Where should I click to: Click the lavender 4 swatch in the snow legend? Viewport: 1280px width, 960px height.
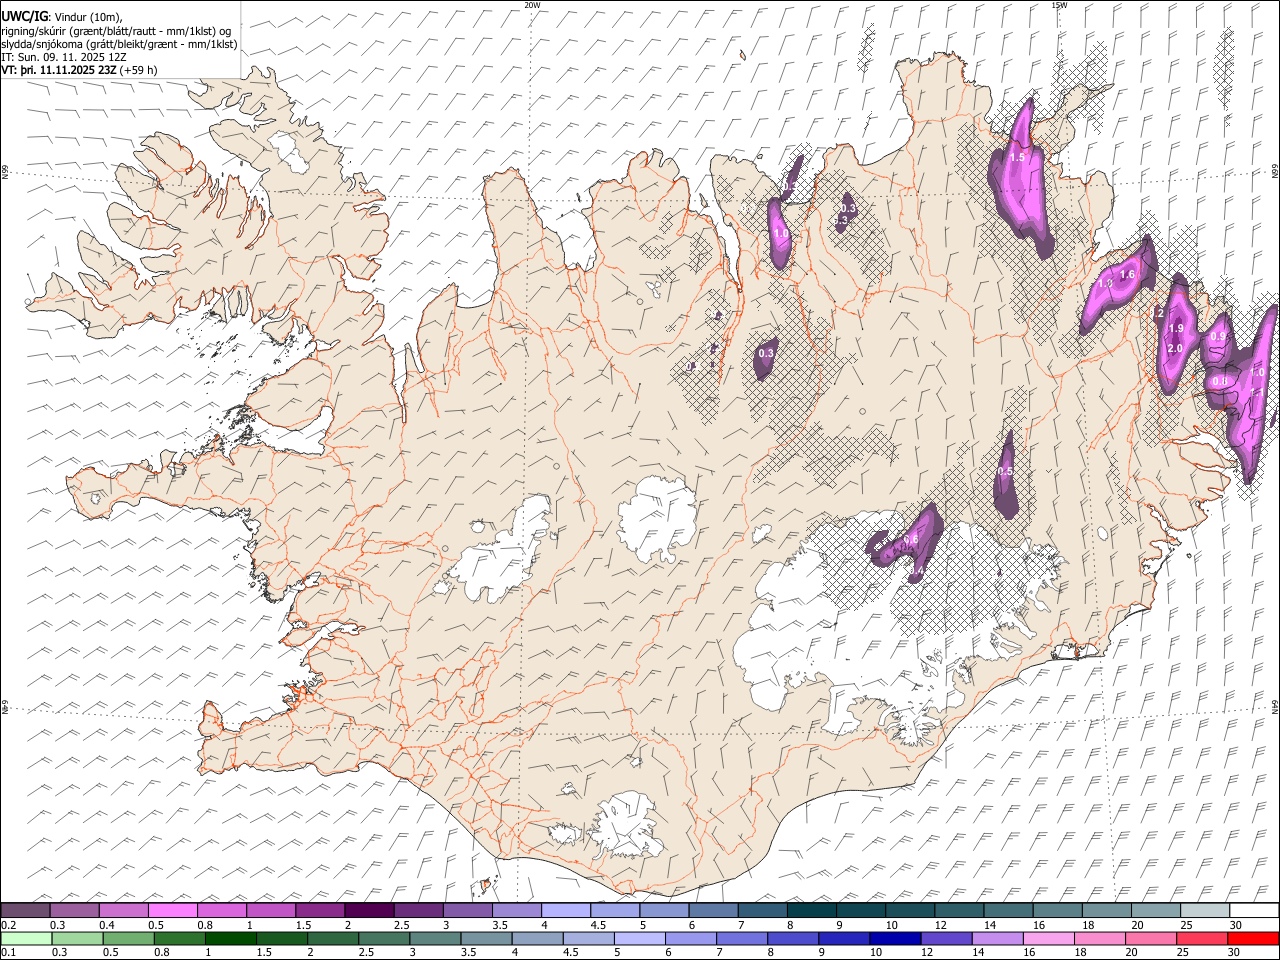point(566,910)
